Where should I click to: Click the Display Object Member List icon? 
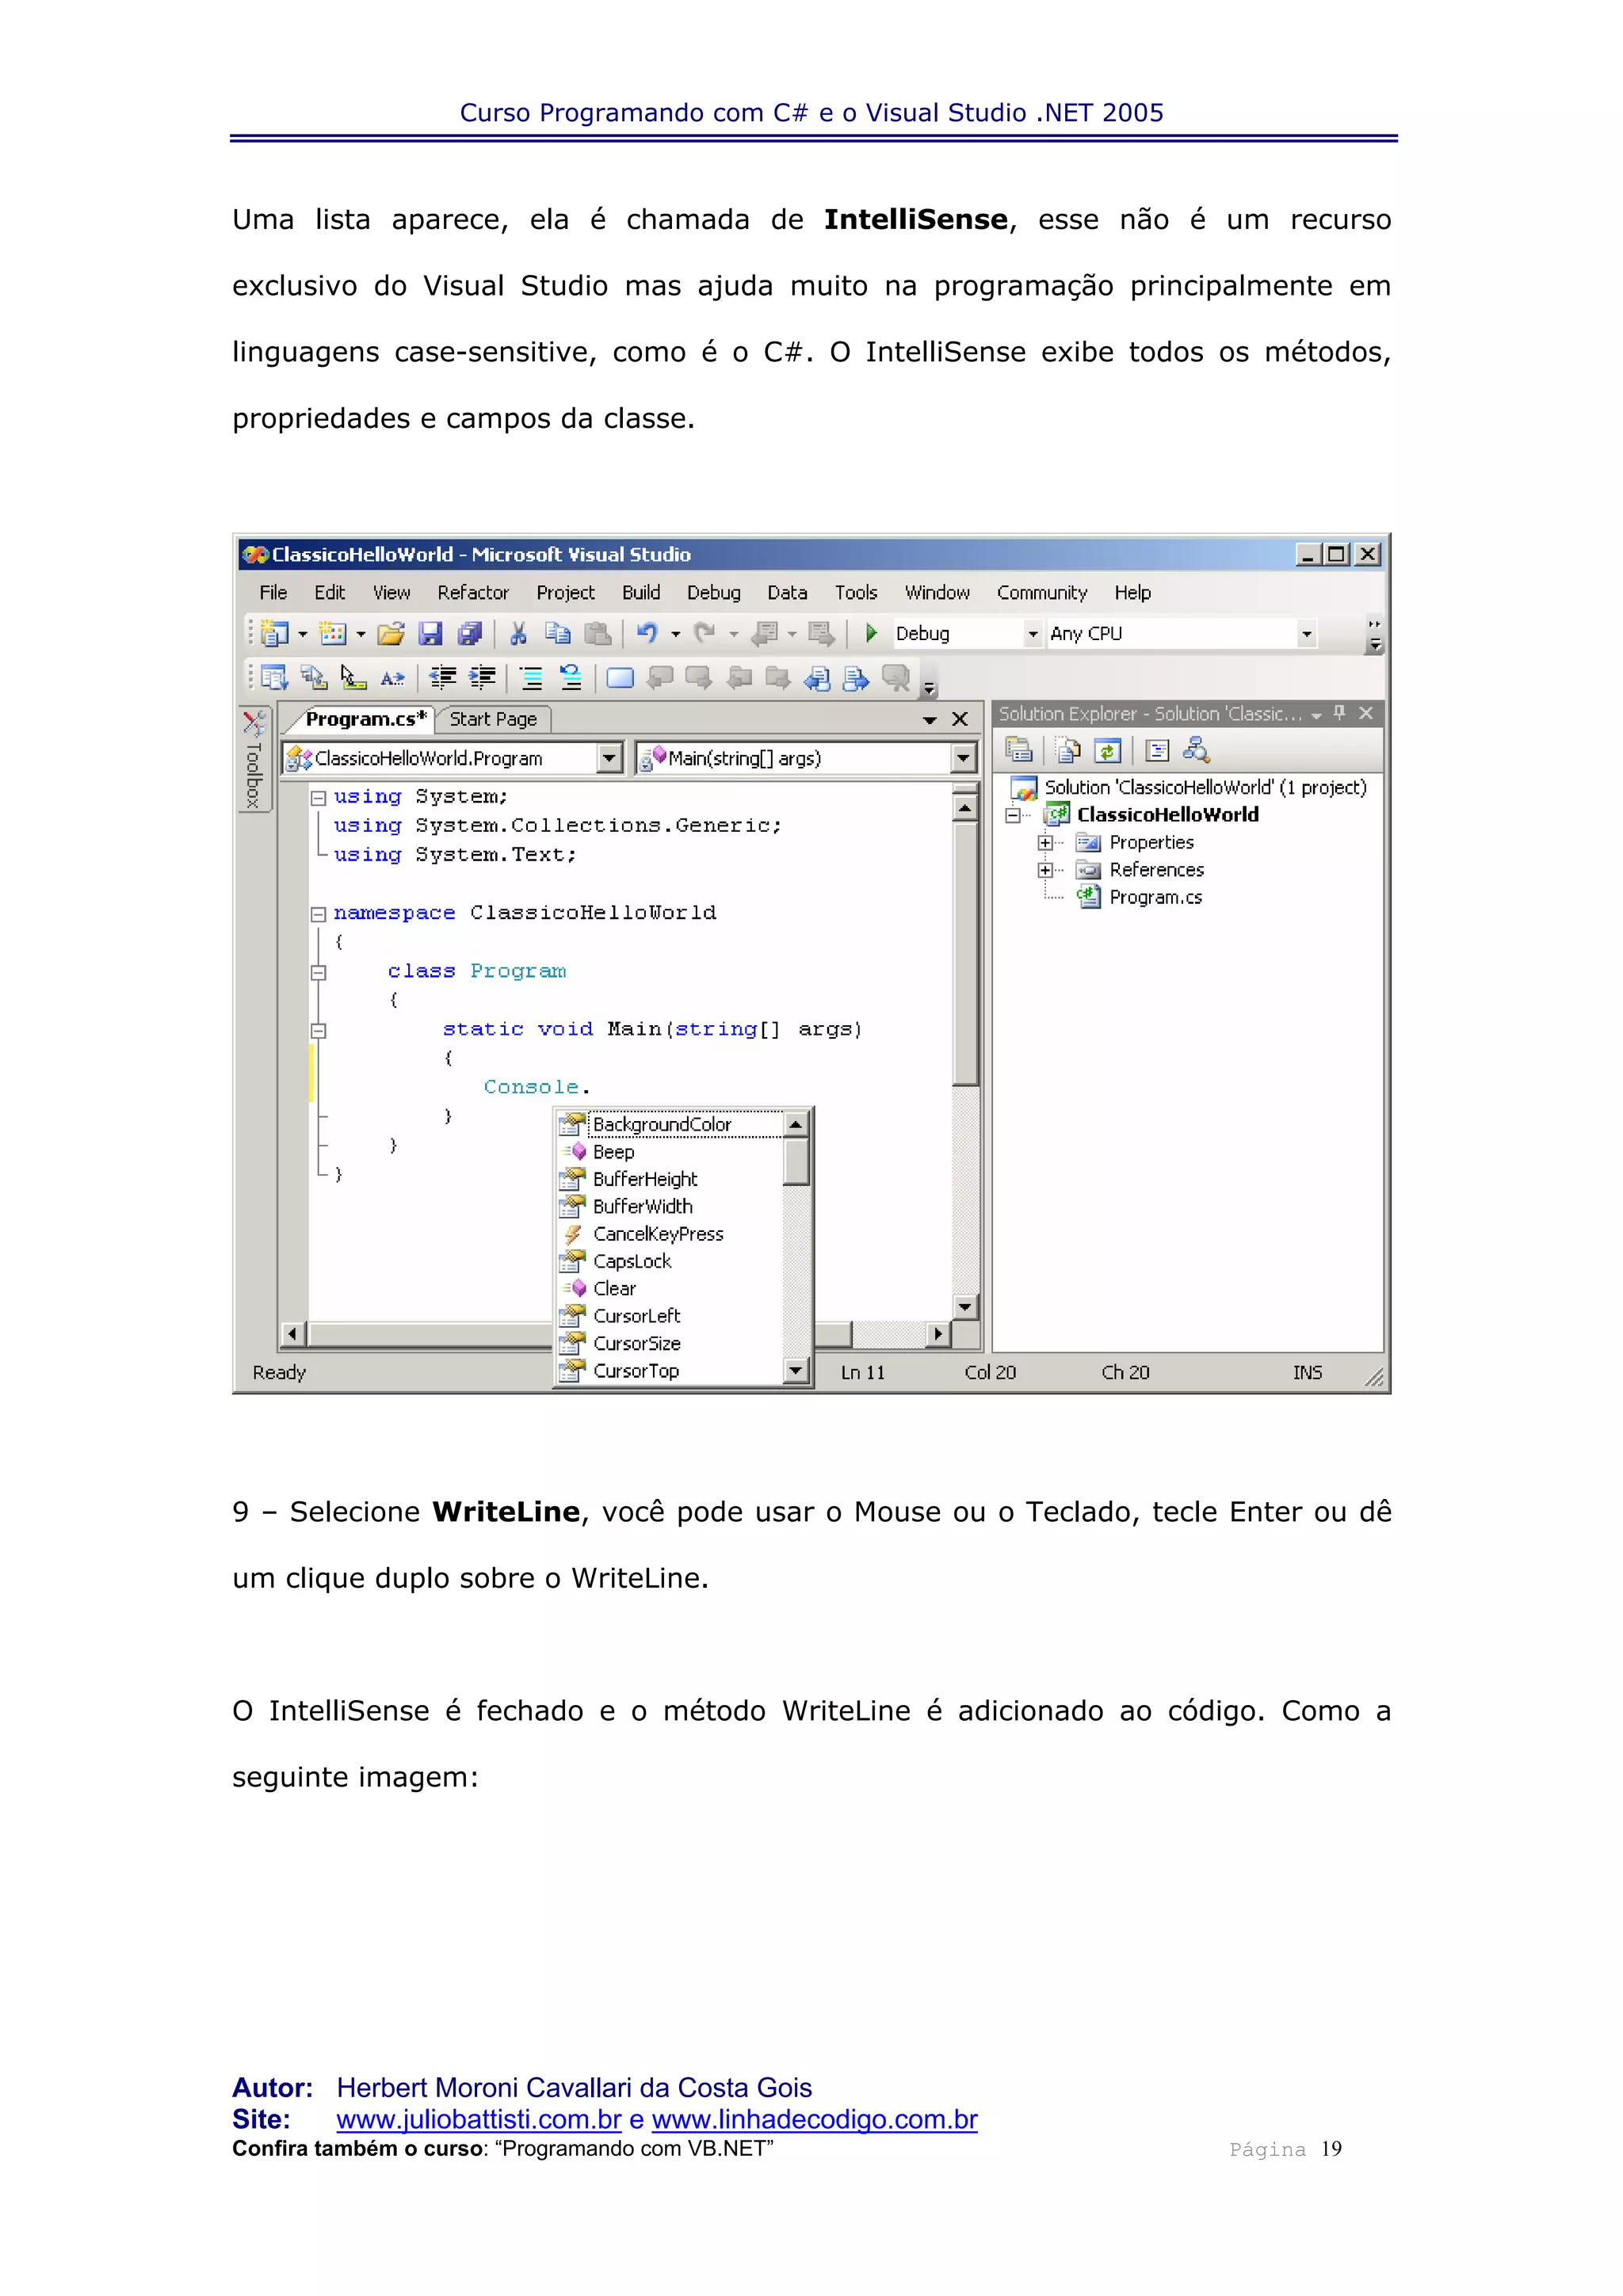(x=274, y=678)
